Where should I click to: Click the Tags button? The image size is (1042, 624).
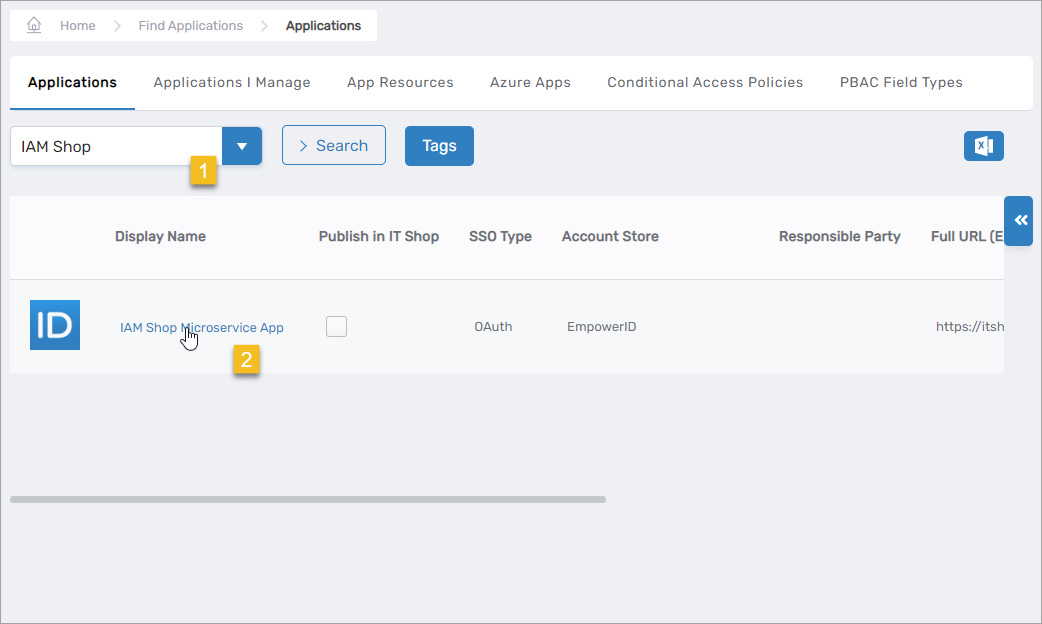click(439, 146)
